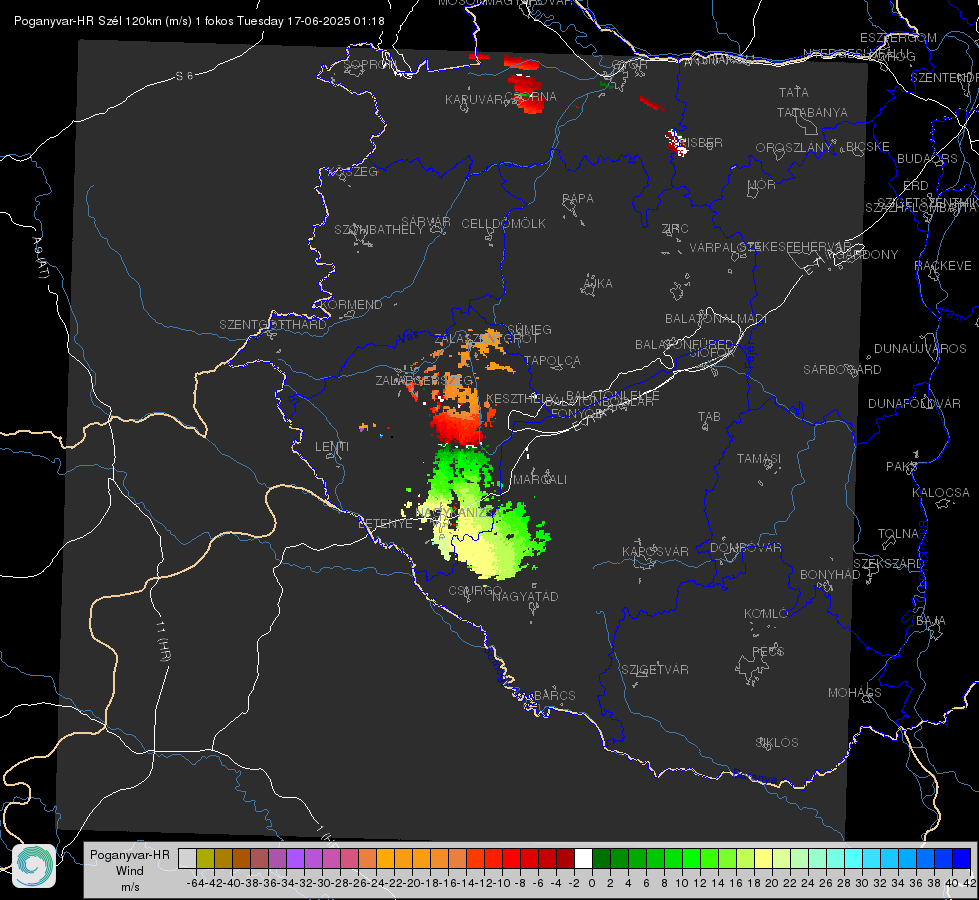Click the radar title with date 17-06-2025 01:18

(x=199, y=21)
